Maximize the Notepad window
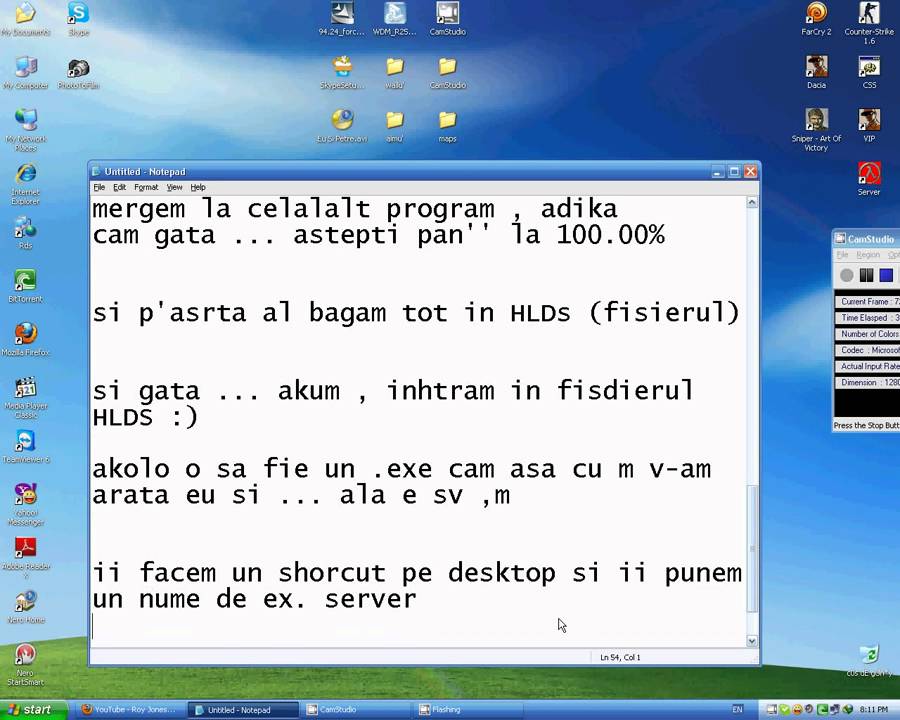 click(x=734, y=171)
